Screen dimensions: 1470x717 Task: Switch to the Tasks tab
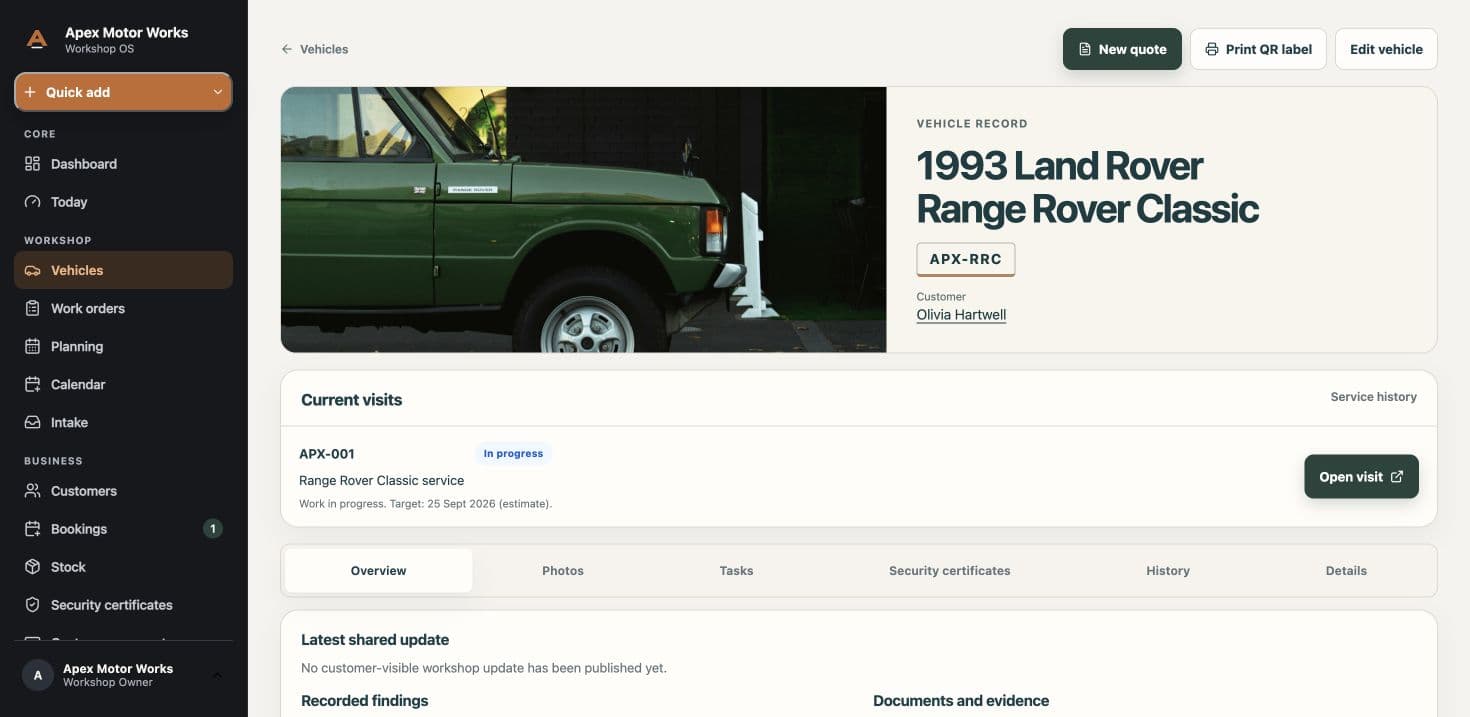[736, 571]
